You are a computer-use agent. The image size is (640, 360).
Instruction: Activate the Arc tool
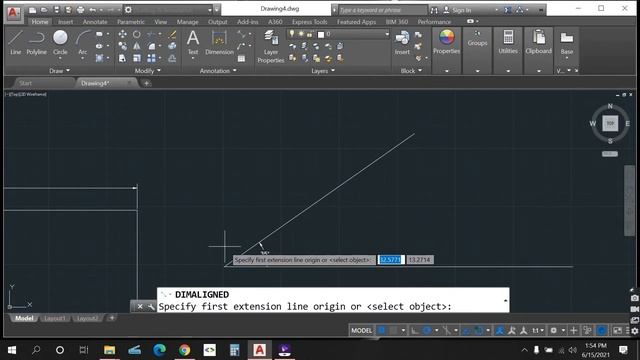tap(82, 42)
